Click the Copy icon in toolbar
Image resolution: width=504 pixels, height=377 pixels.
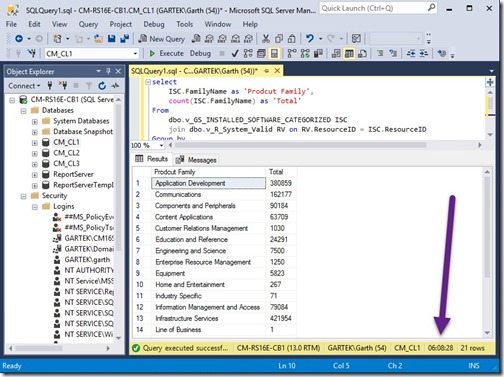tap(279, 39)
